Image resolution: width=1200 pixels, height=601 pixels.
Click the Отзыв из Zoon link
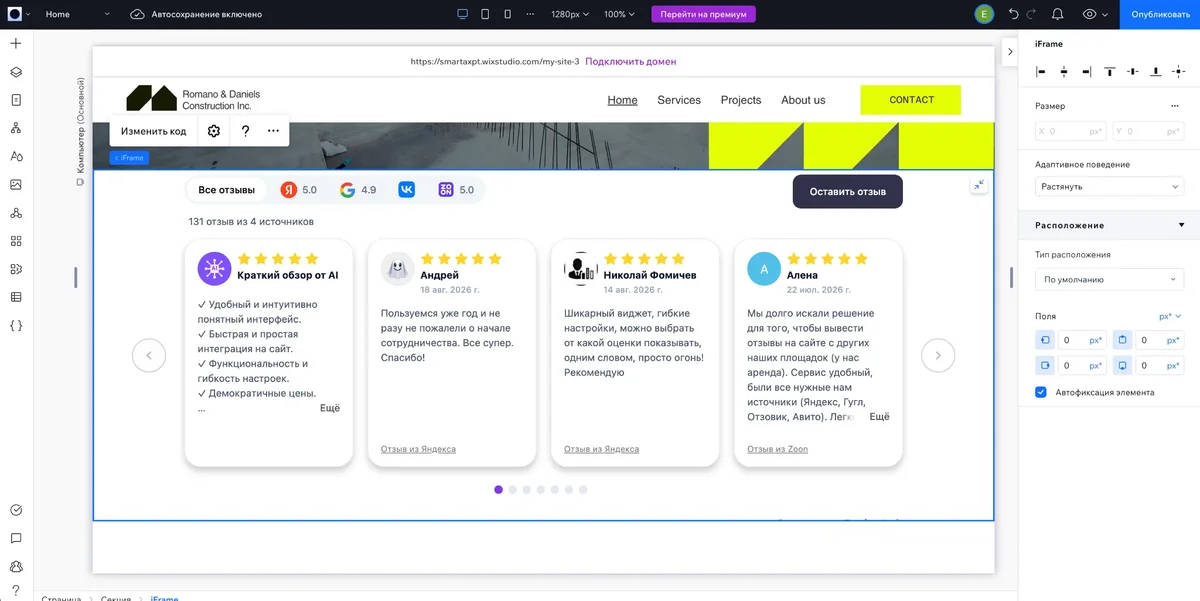[777, 449]
